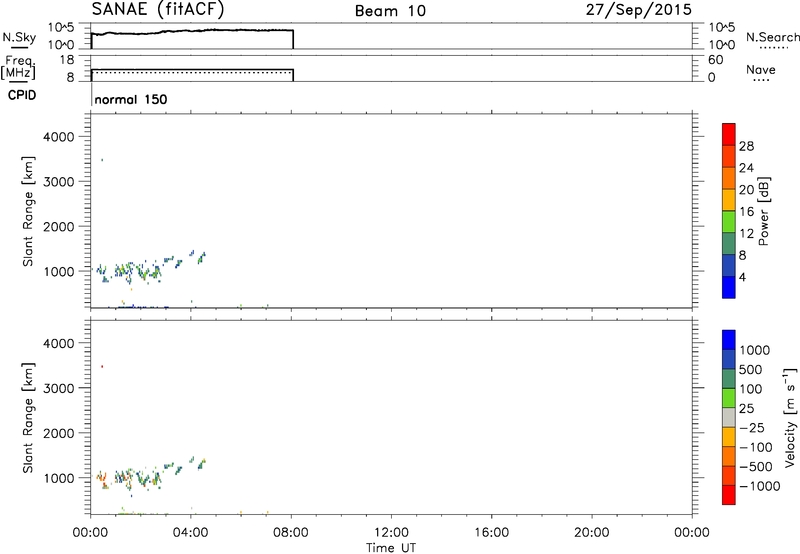Screen dimensions: 800x554
Task: Click the isolated red echo in velocity panel
Action: pyautogui.click(x=102, y=366)
